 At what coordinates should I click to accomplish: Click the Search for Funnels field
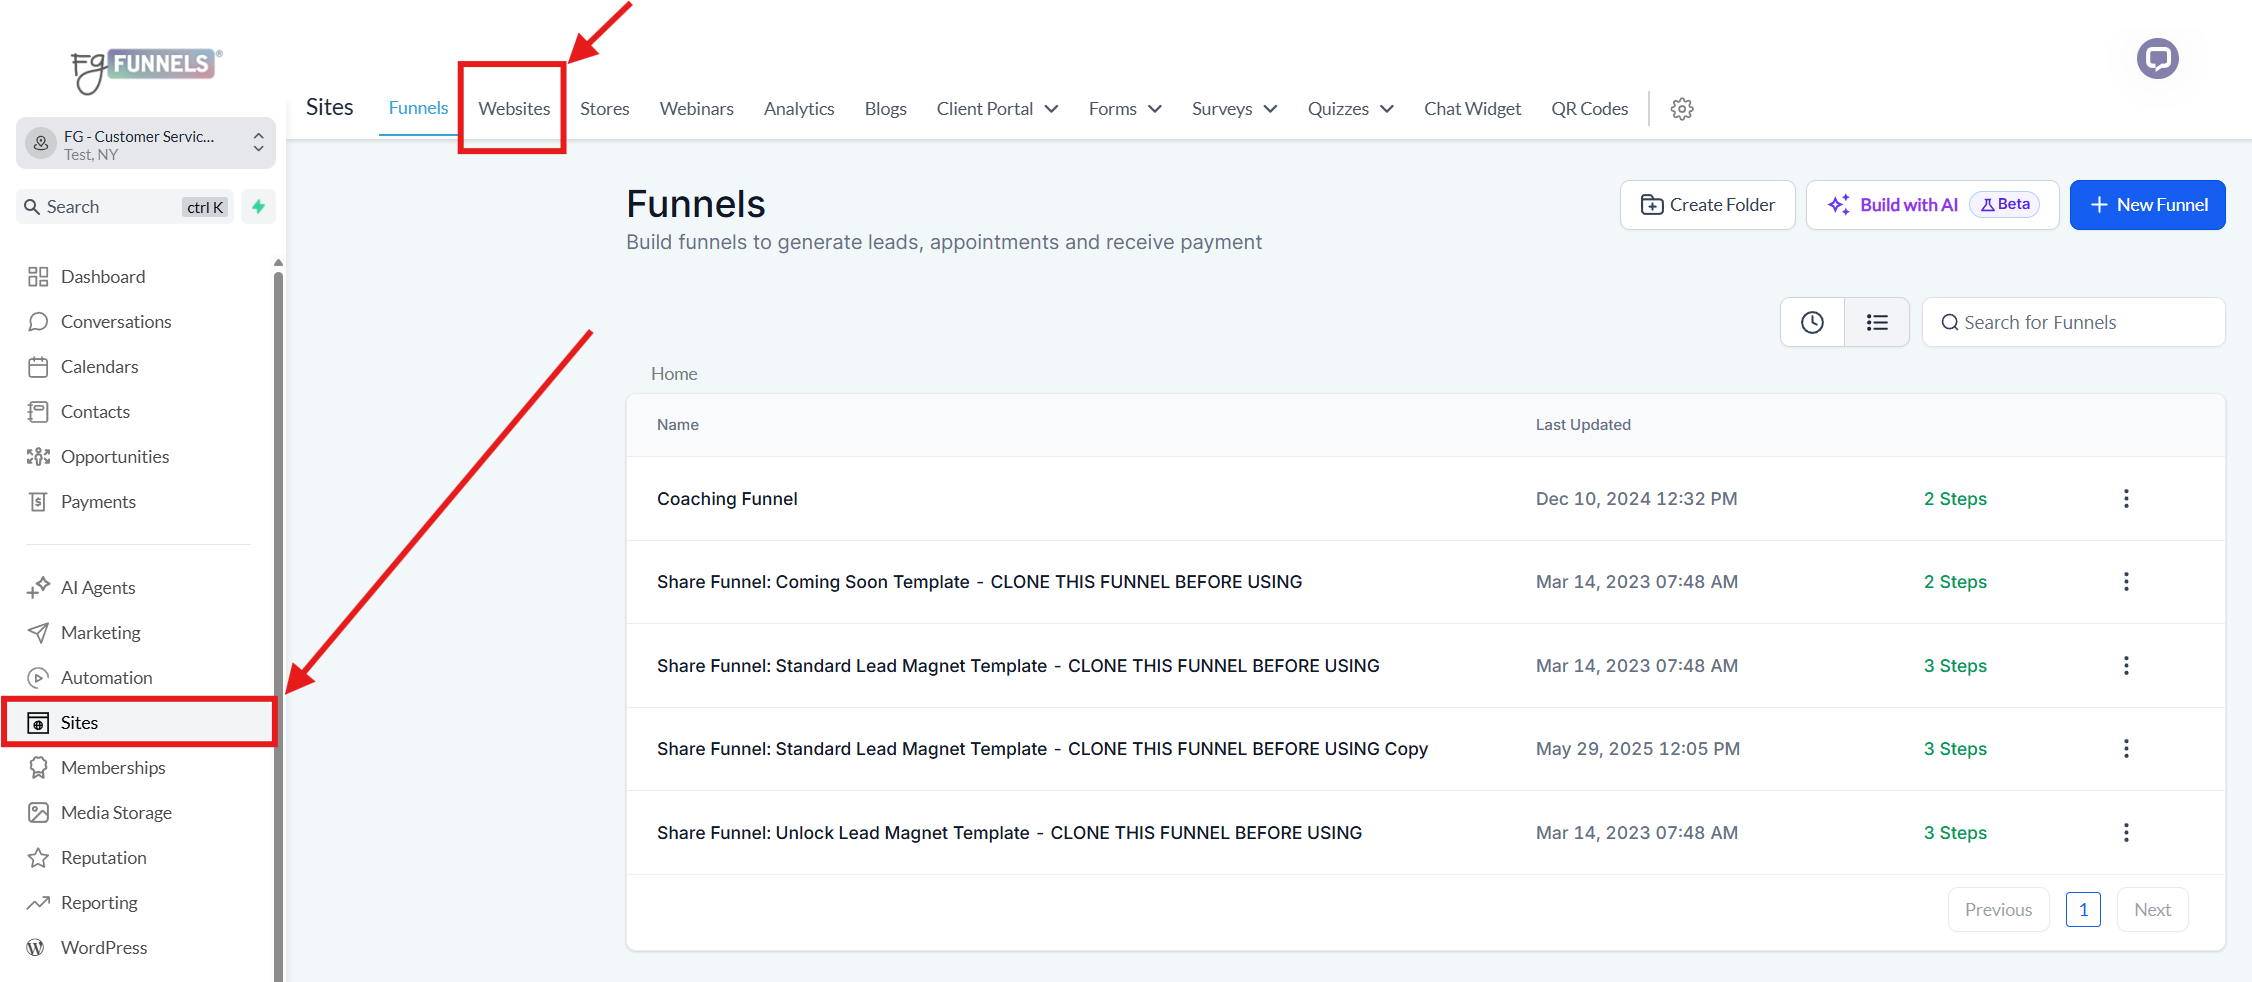pos(2073,322)
